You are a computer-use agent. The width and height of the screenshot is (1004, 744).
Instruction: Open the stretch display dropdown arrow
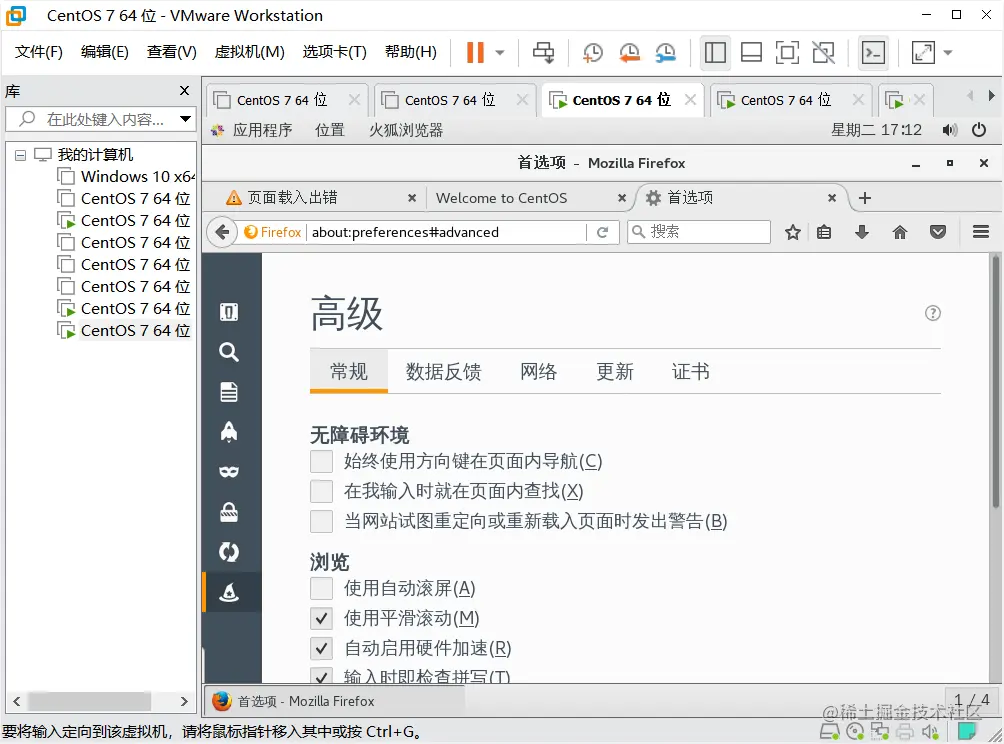[948, 53]
